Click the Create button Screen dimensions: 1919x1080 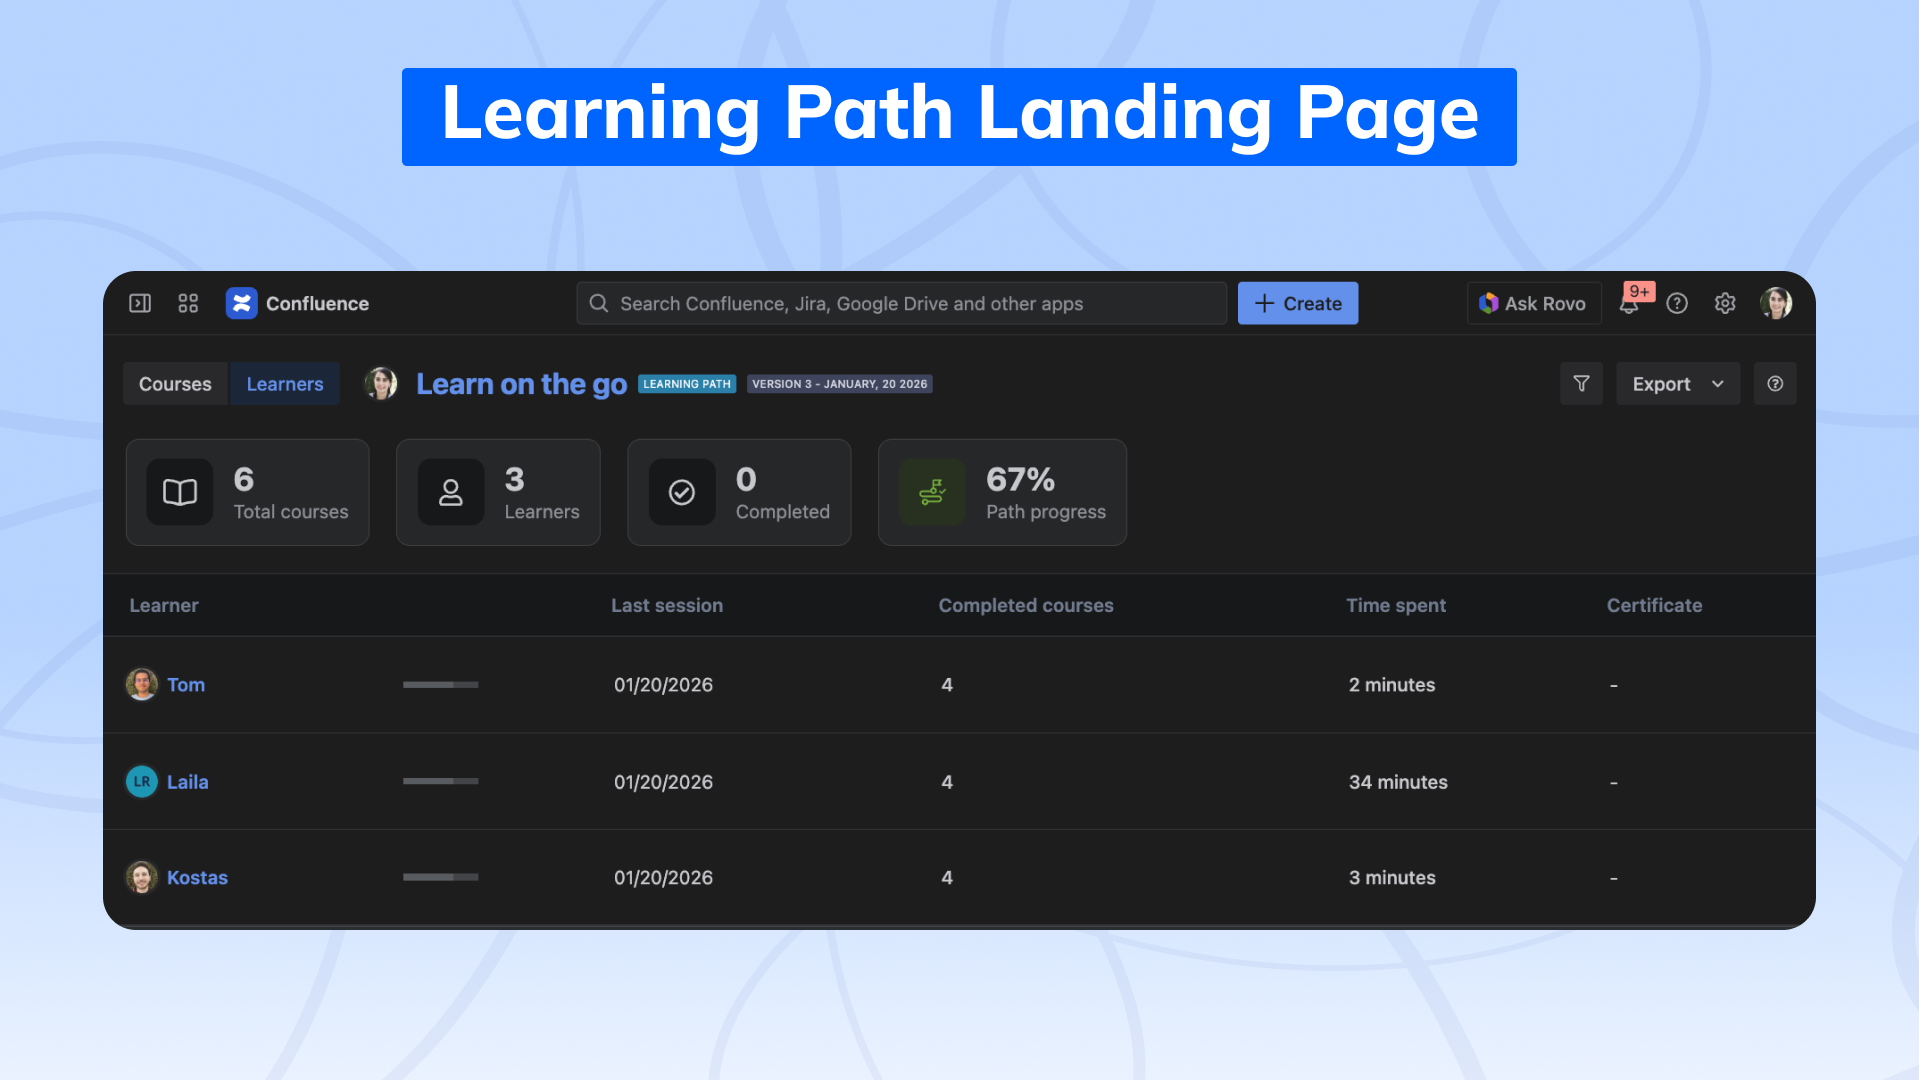click(1297, 303)
